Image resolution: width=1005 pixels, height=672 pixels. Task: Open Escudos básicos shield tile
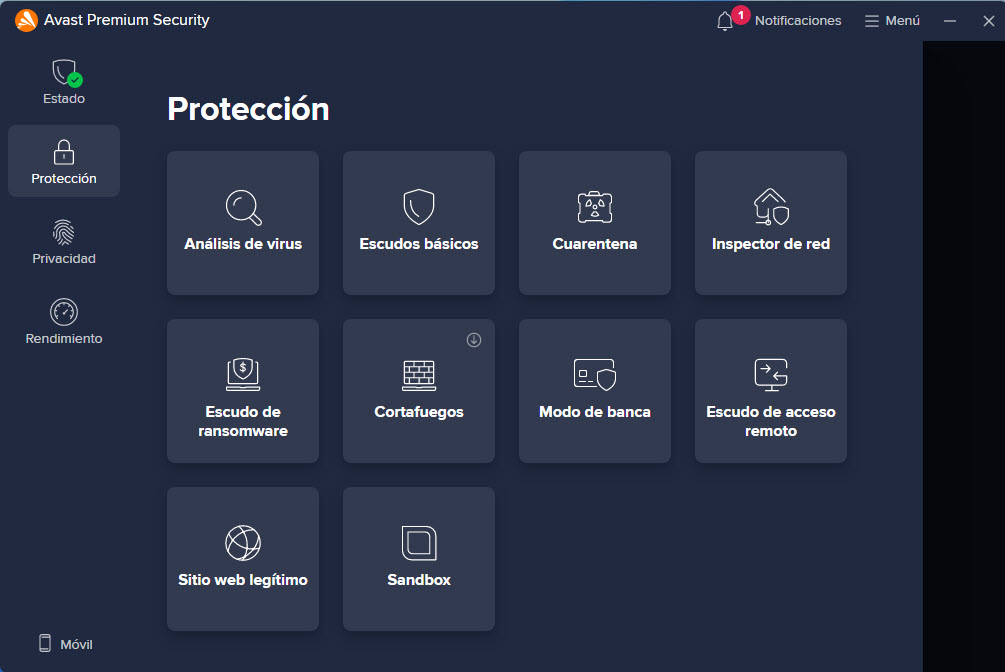(x=419, y=223)
